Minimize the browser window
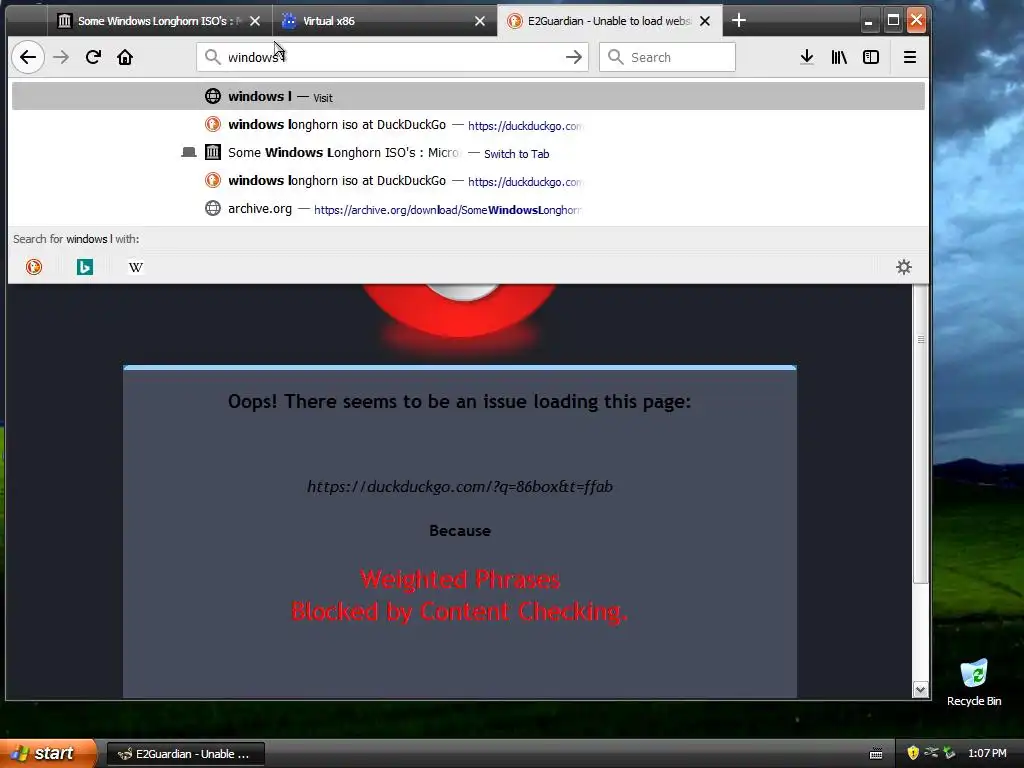Viewport: 1024px width, 768px height. 868,21
